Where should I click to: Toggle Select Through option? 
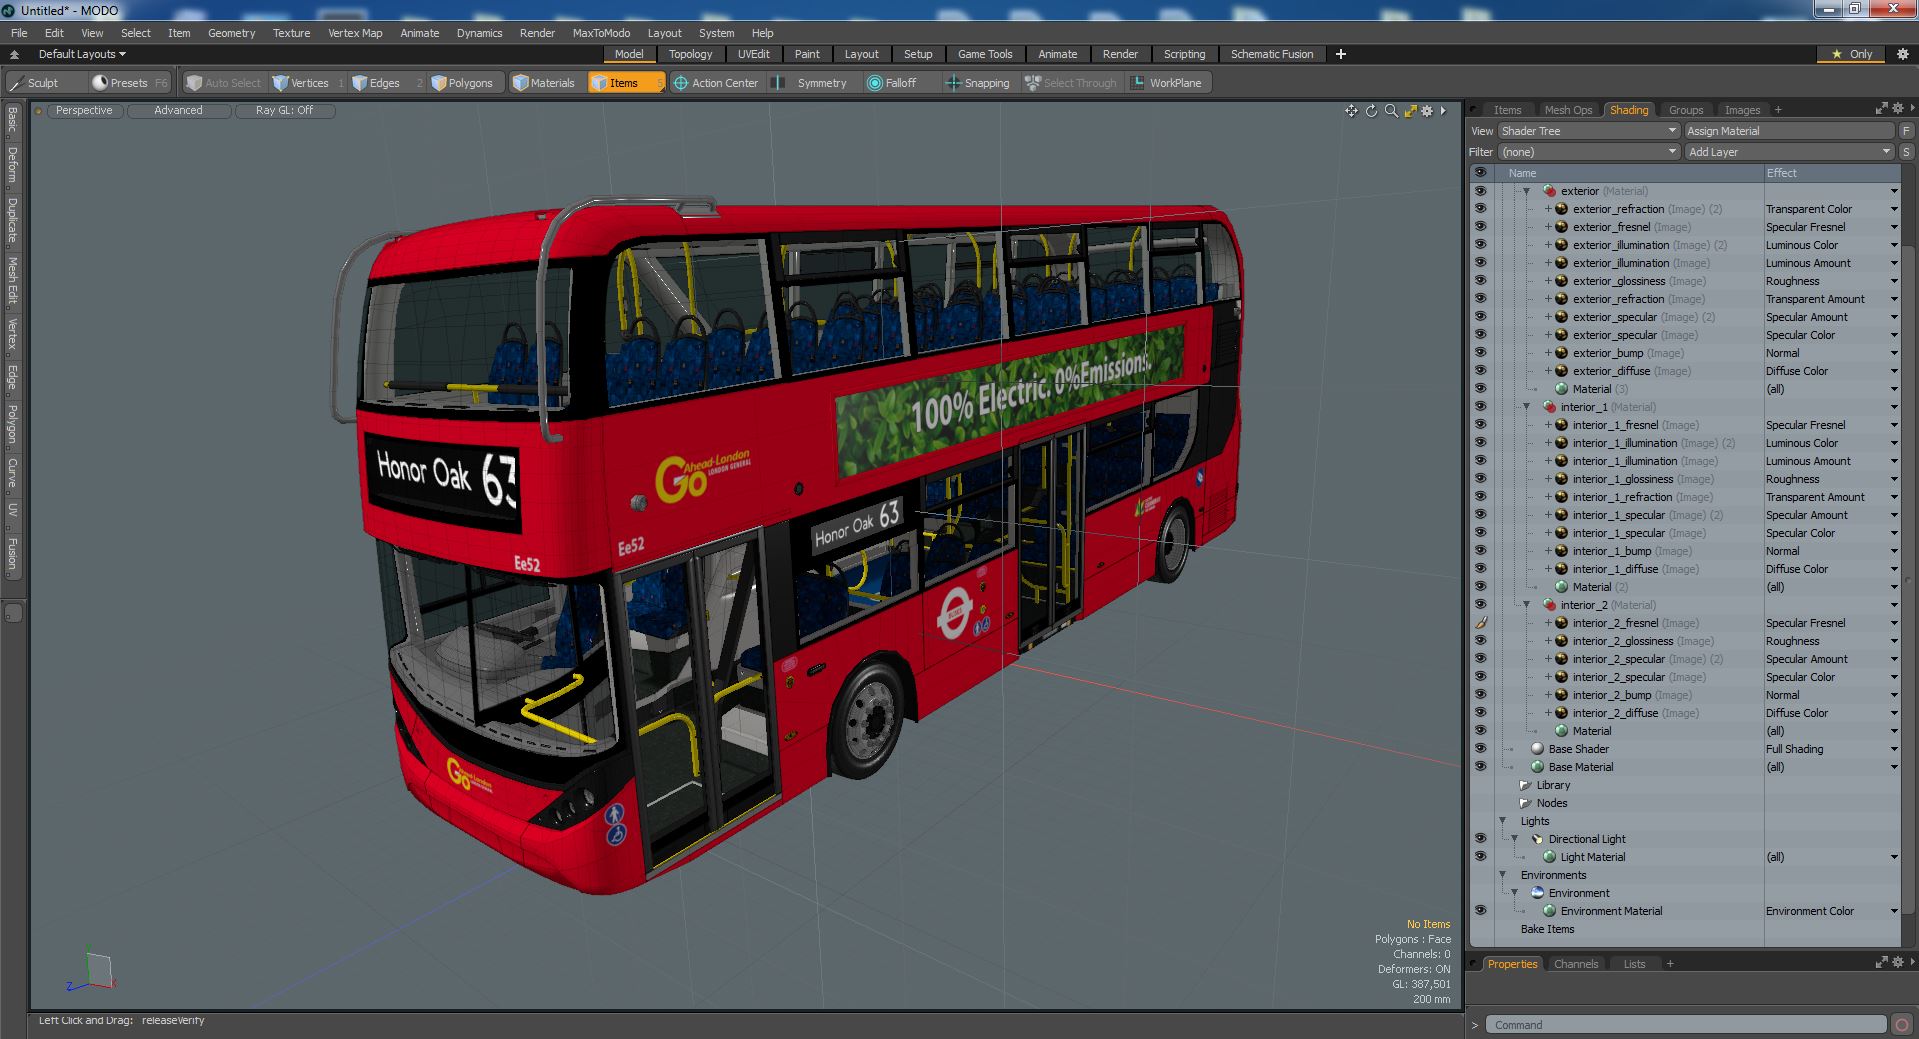tap(1071, 83)
